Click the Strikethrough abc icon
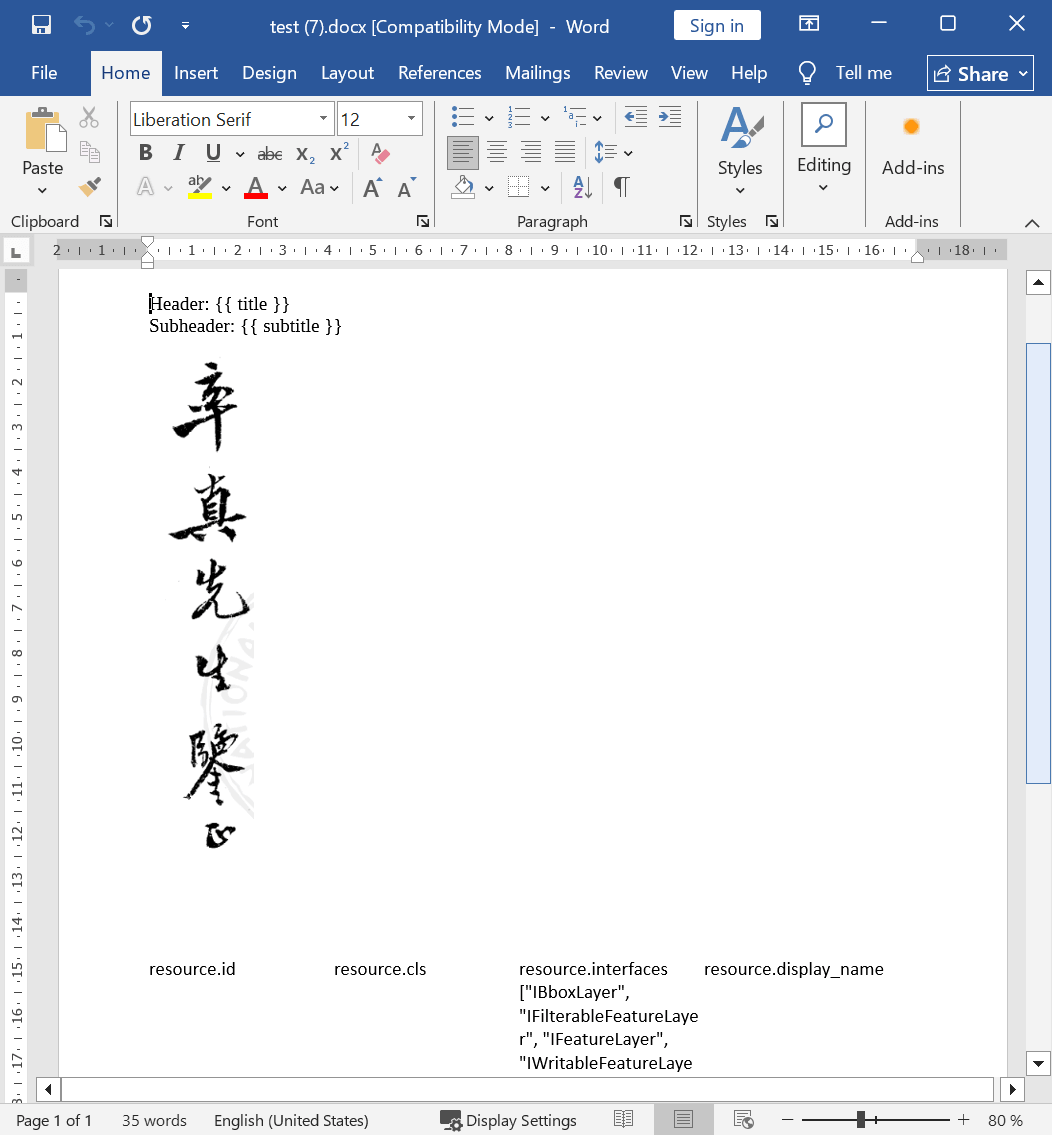 tap(270, 154)
